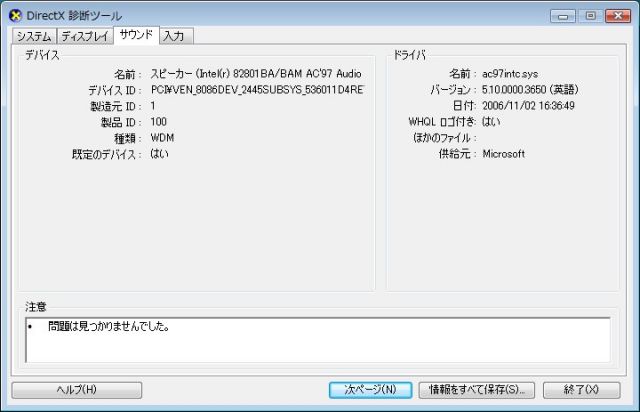
Task: Maximize the DirectX 診断ツール window
Action: pyautogui.click(x=589, y=15)
